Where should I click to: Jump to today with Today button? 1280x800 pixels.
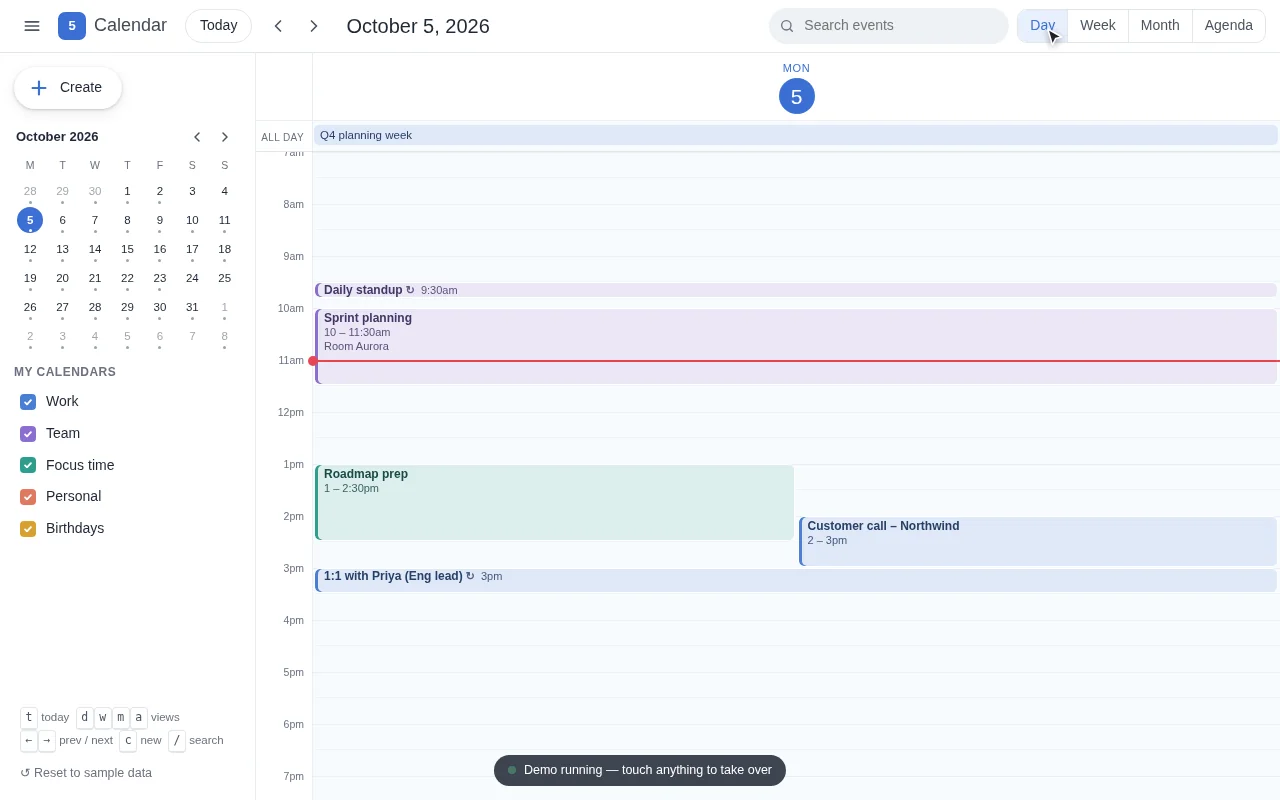point(219,26)
